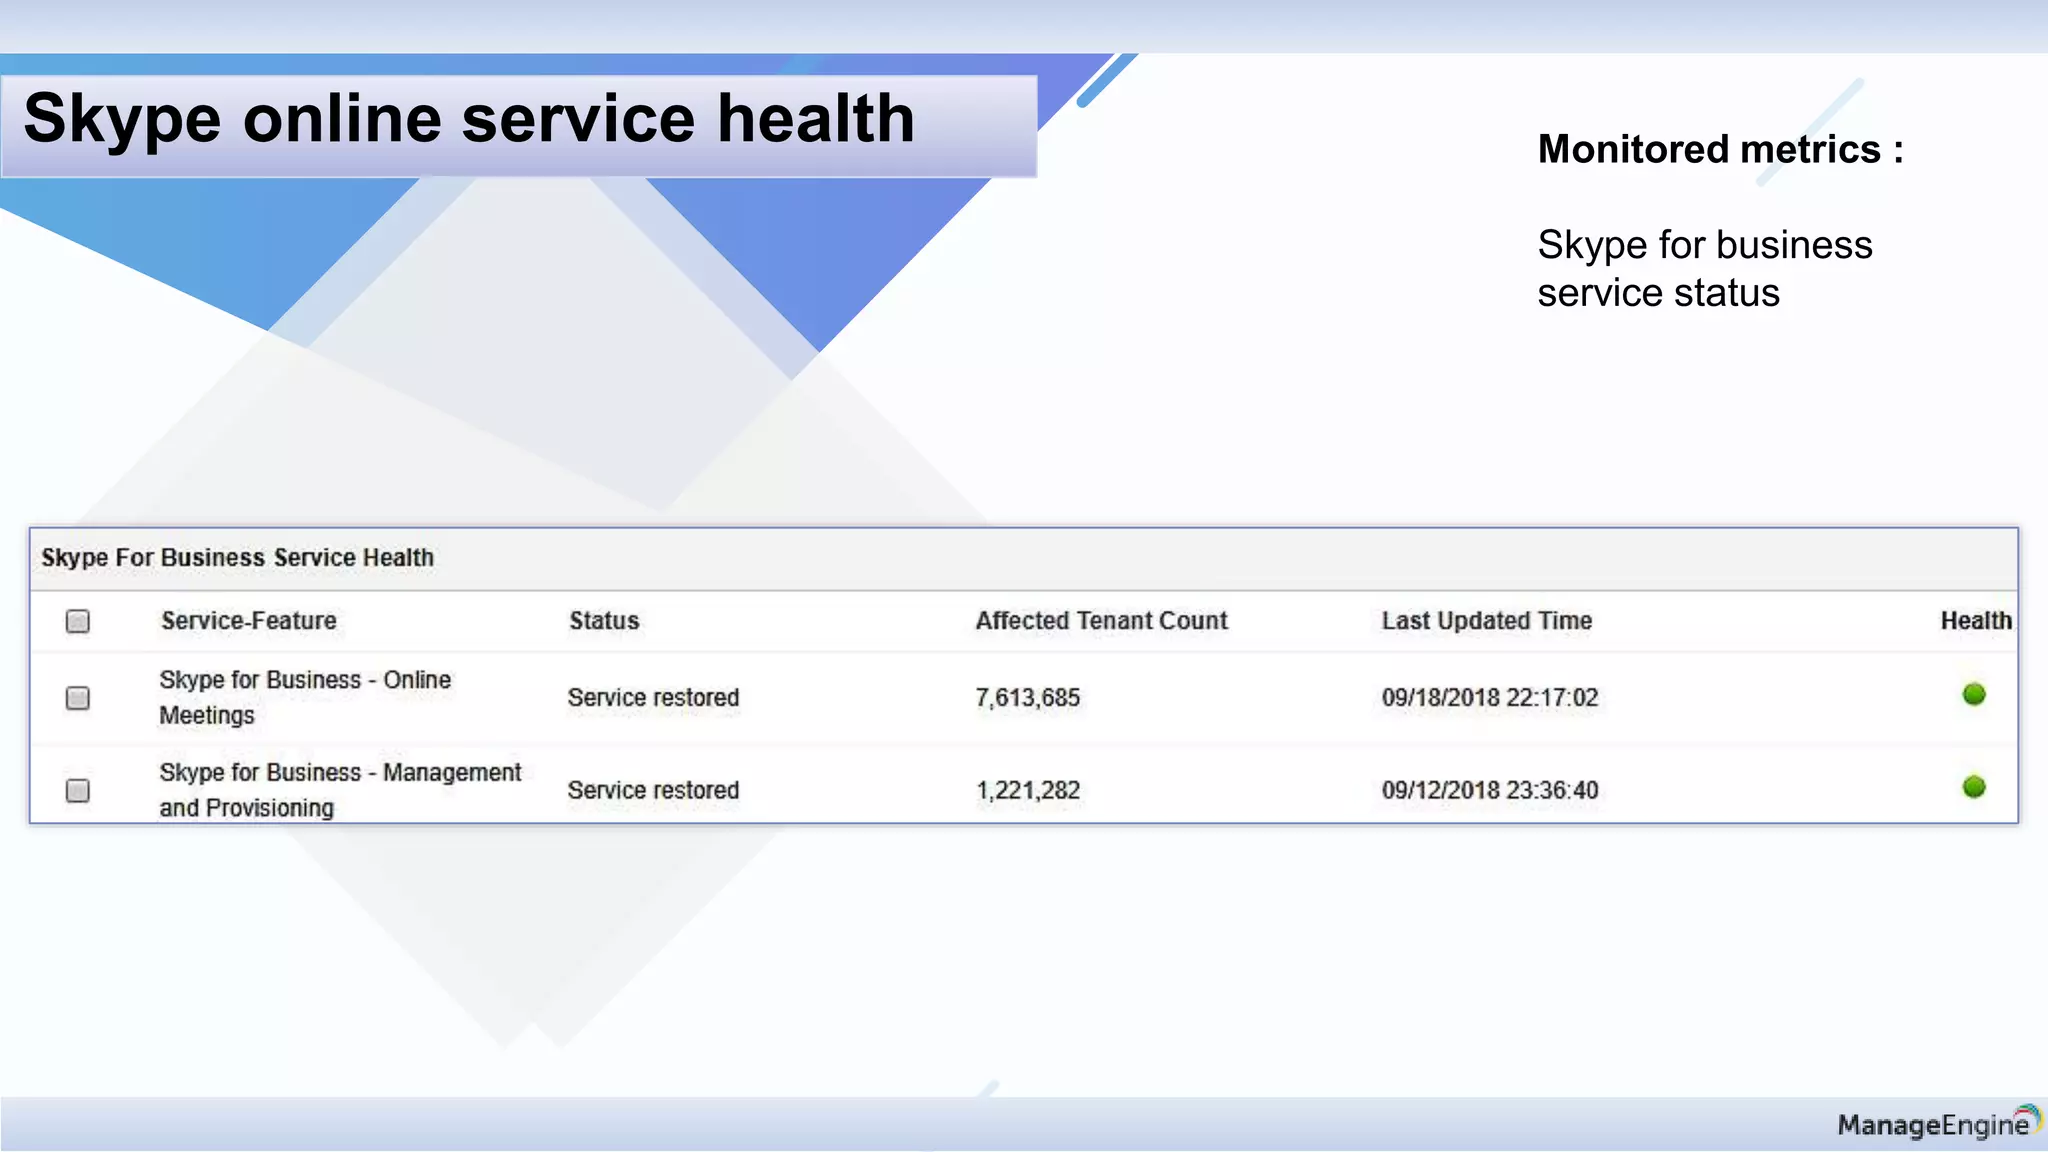Click timestamp 09/18/2018 22:17:02
This screenshot has height=1152, width=2048.
1490,698
